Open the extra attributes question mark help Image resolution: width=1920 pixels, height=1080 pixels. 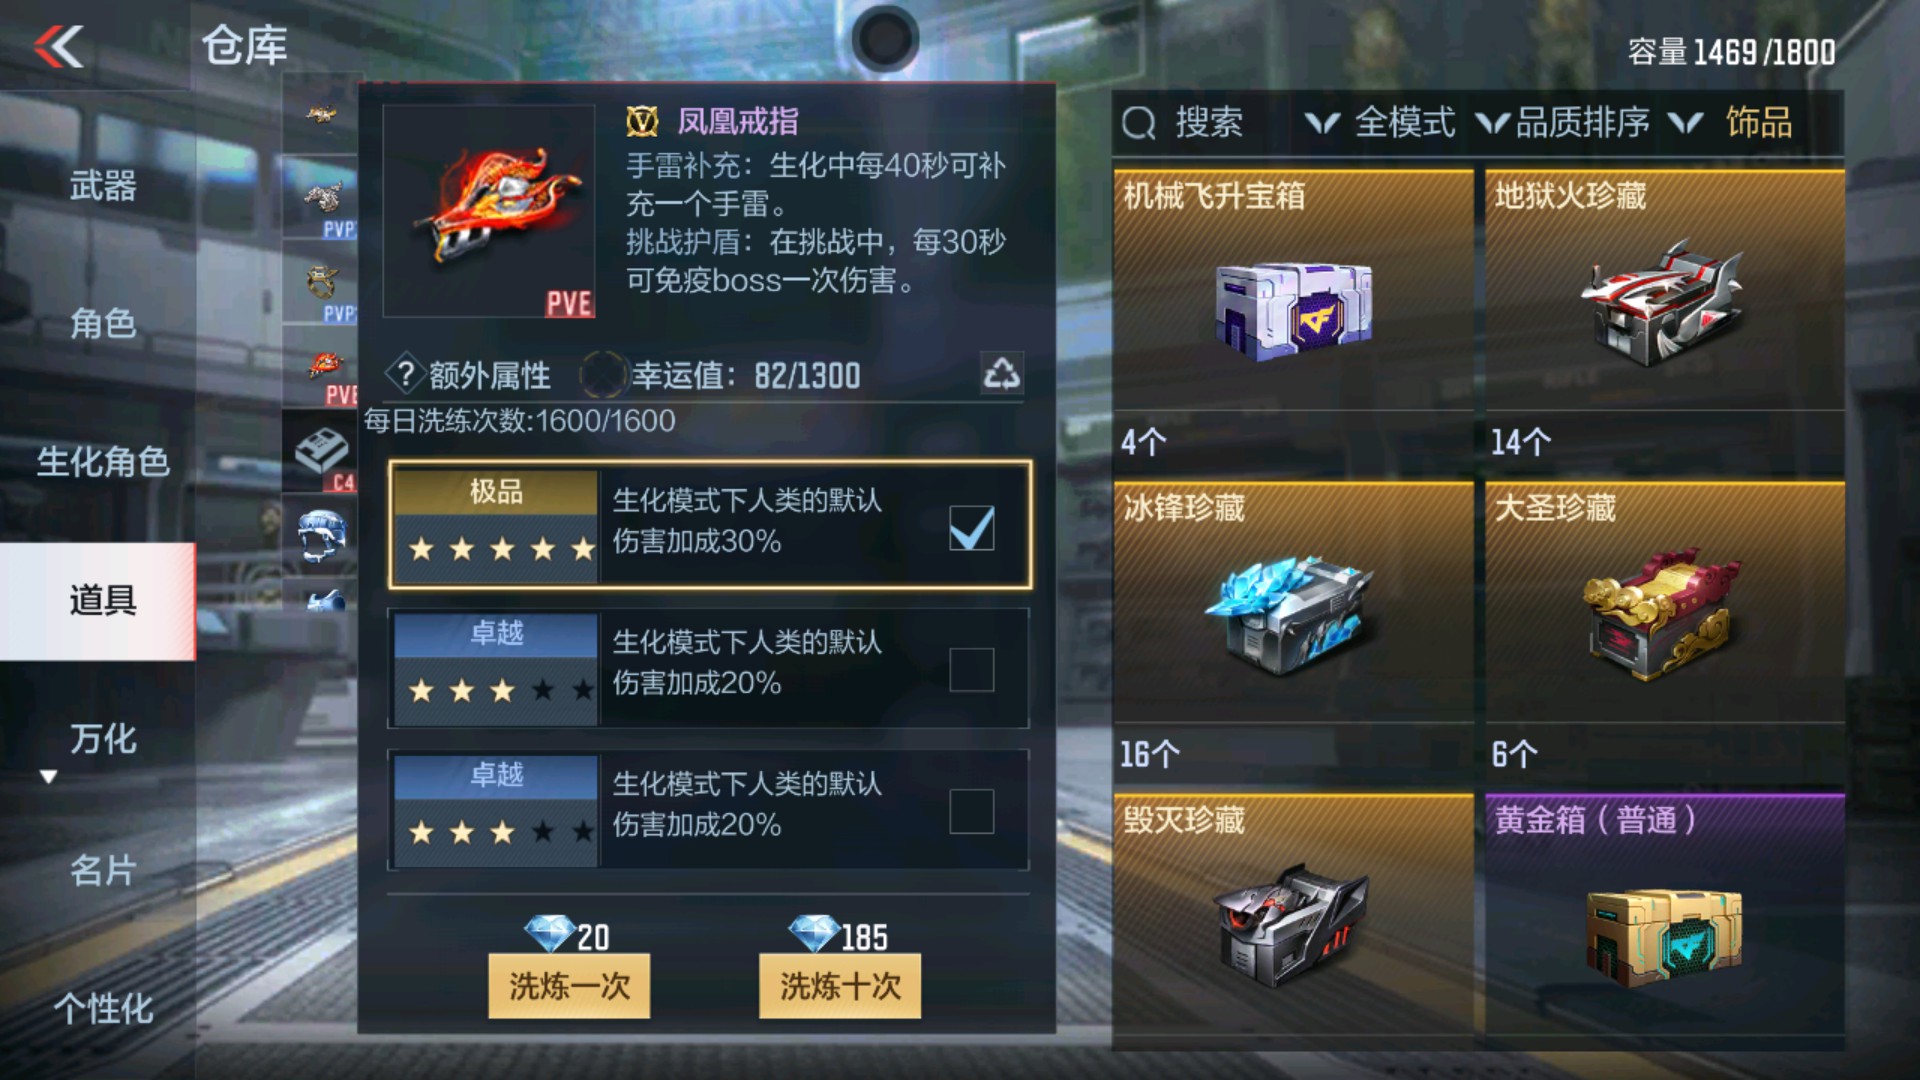405,375
